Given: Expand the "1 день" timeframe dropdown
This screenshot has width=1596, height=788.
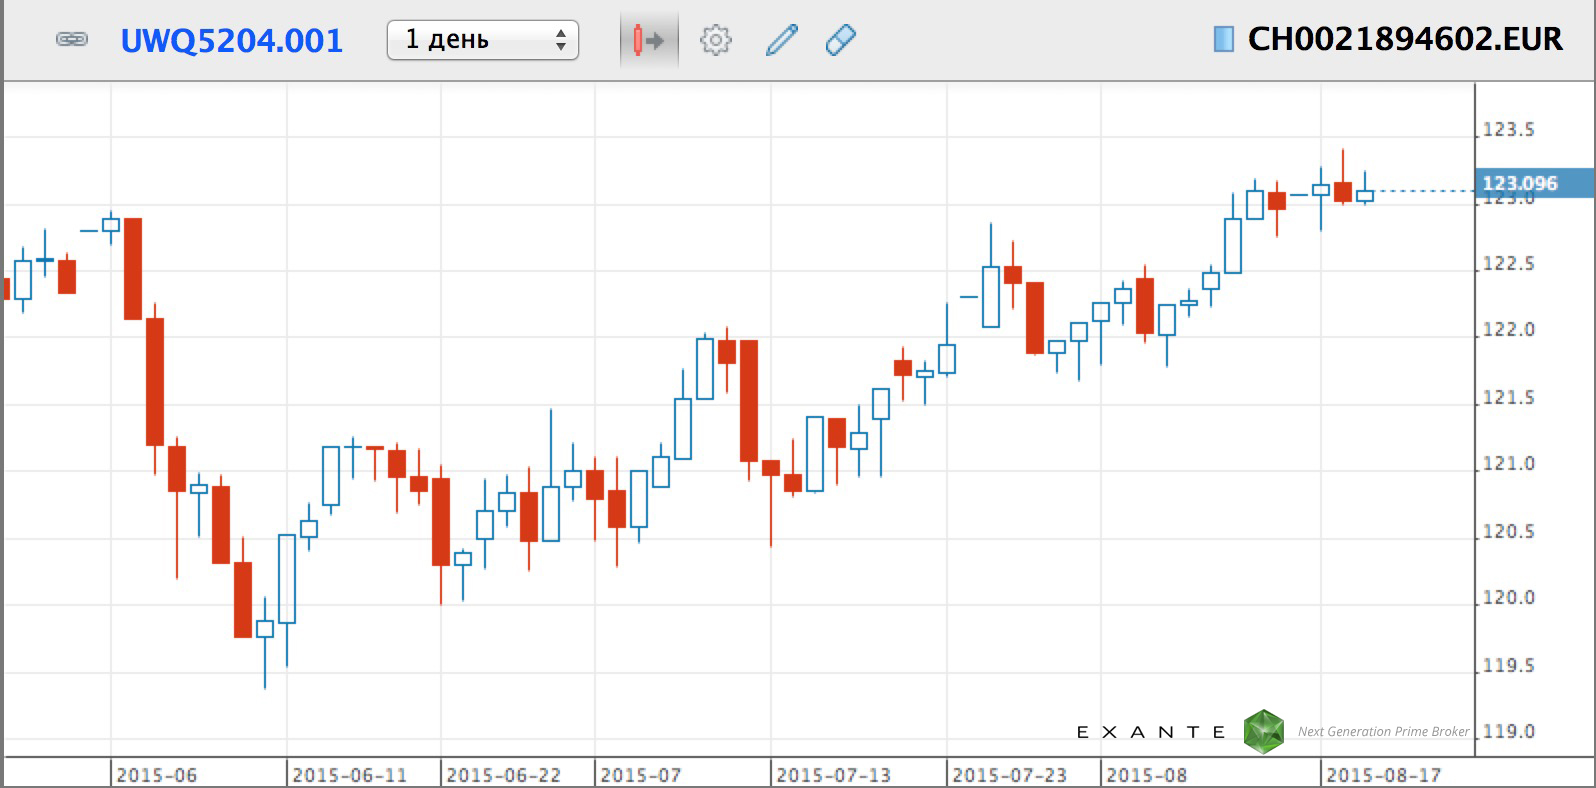Looking at the screenshot, I should (482, 40).
